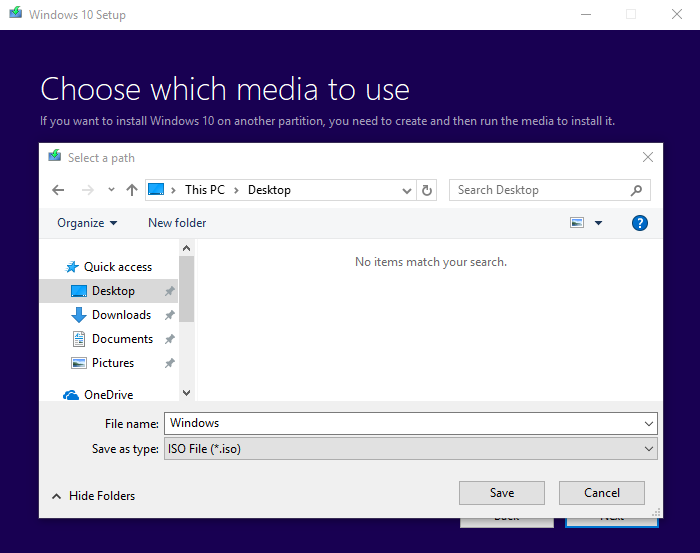
Task: Click the pin icon beside Pictures
Action: point(169,363)
